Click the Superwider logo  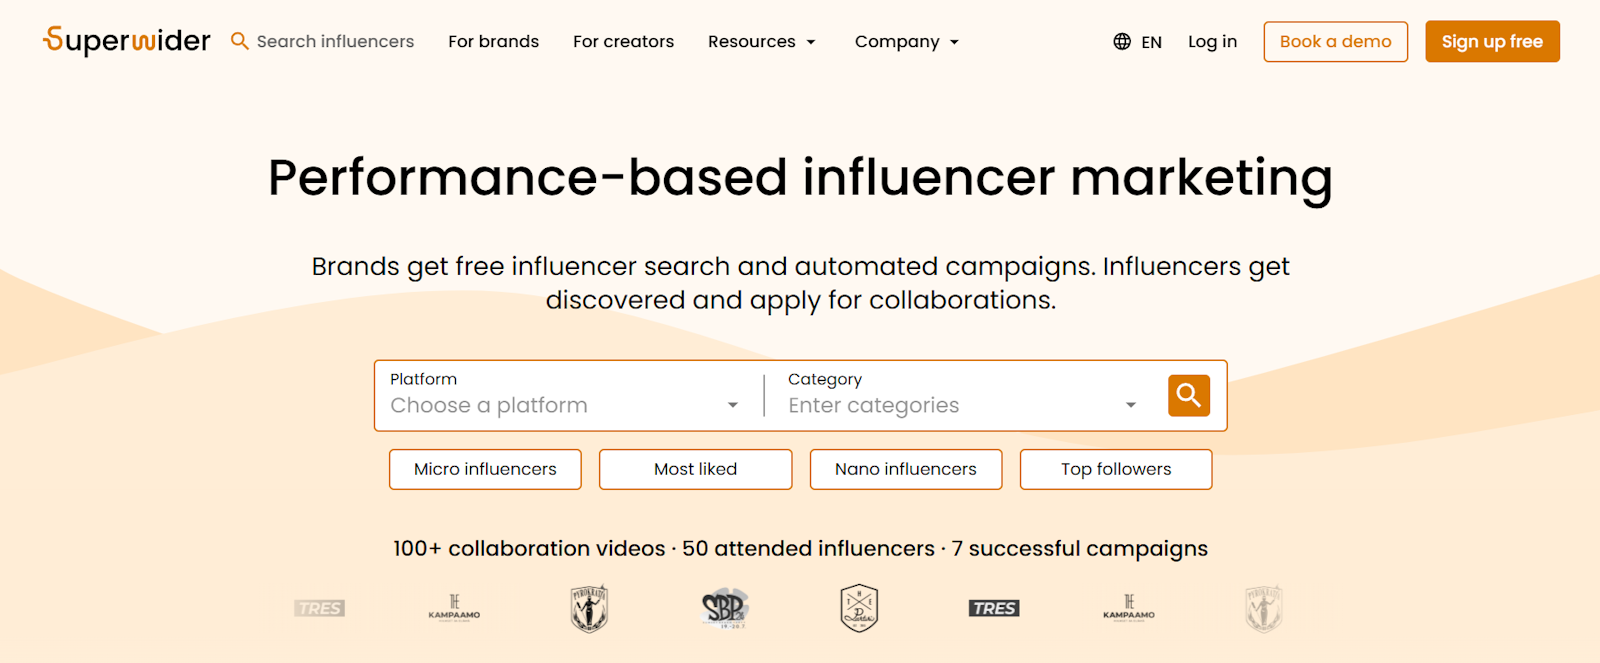point(127,41)
